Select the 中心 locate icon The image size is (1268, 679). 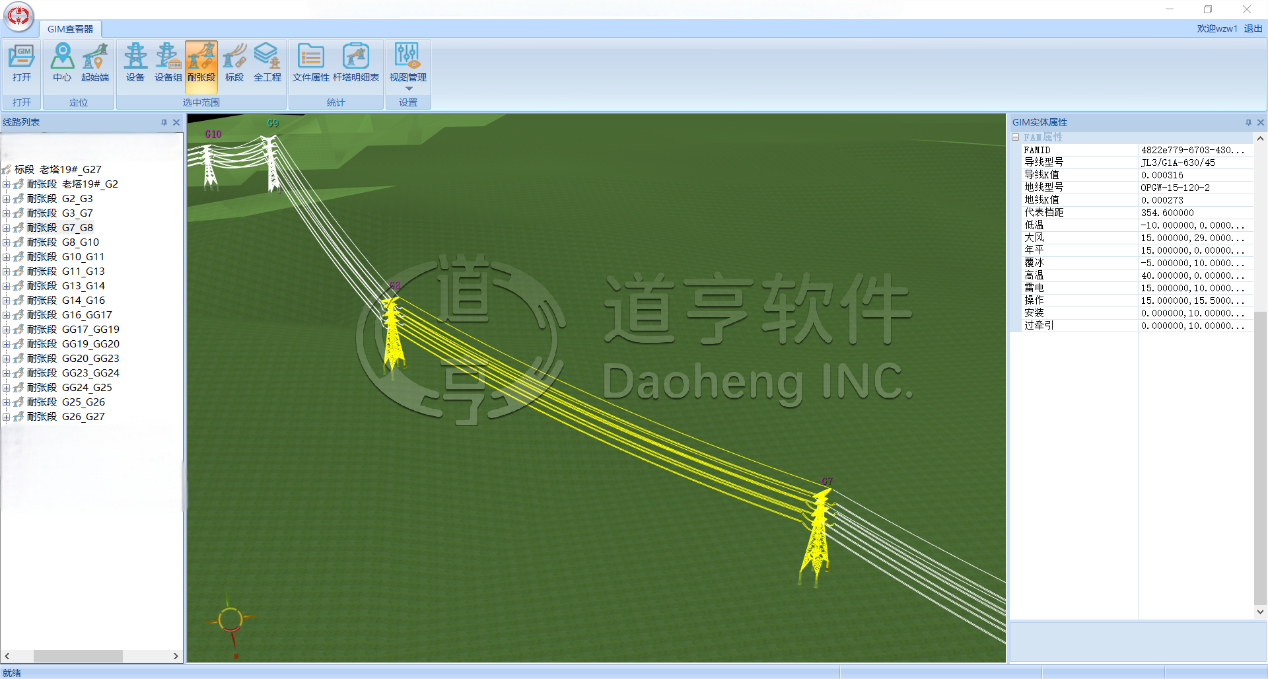(62, 63)
